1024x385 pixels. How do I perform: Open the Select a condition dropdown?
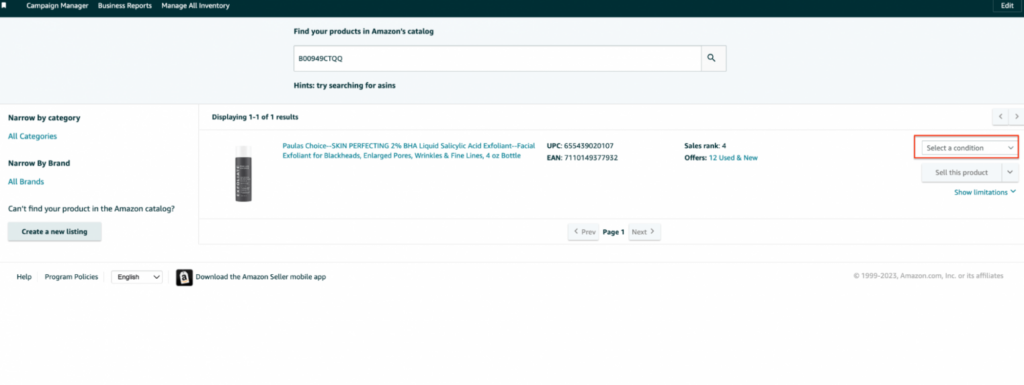pos(969,148)
